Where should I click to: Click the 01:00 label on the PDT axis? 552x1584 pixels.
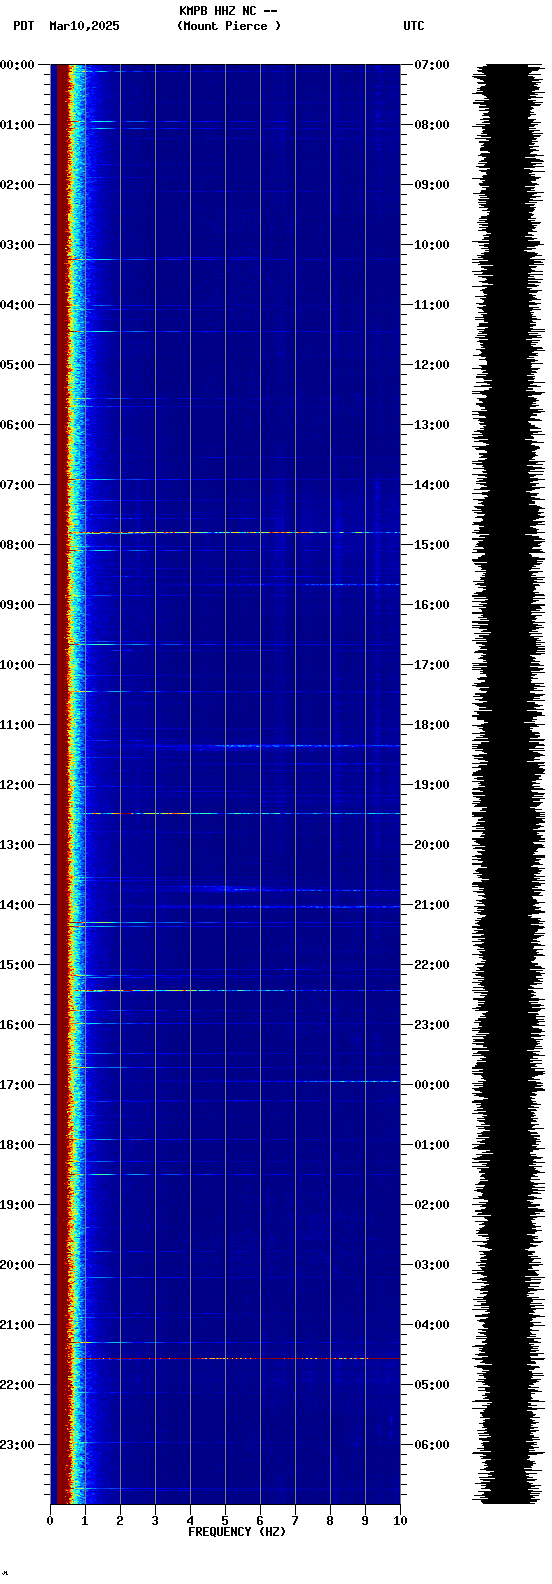tap(17, 125)
